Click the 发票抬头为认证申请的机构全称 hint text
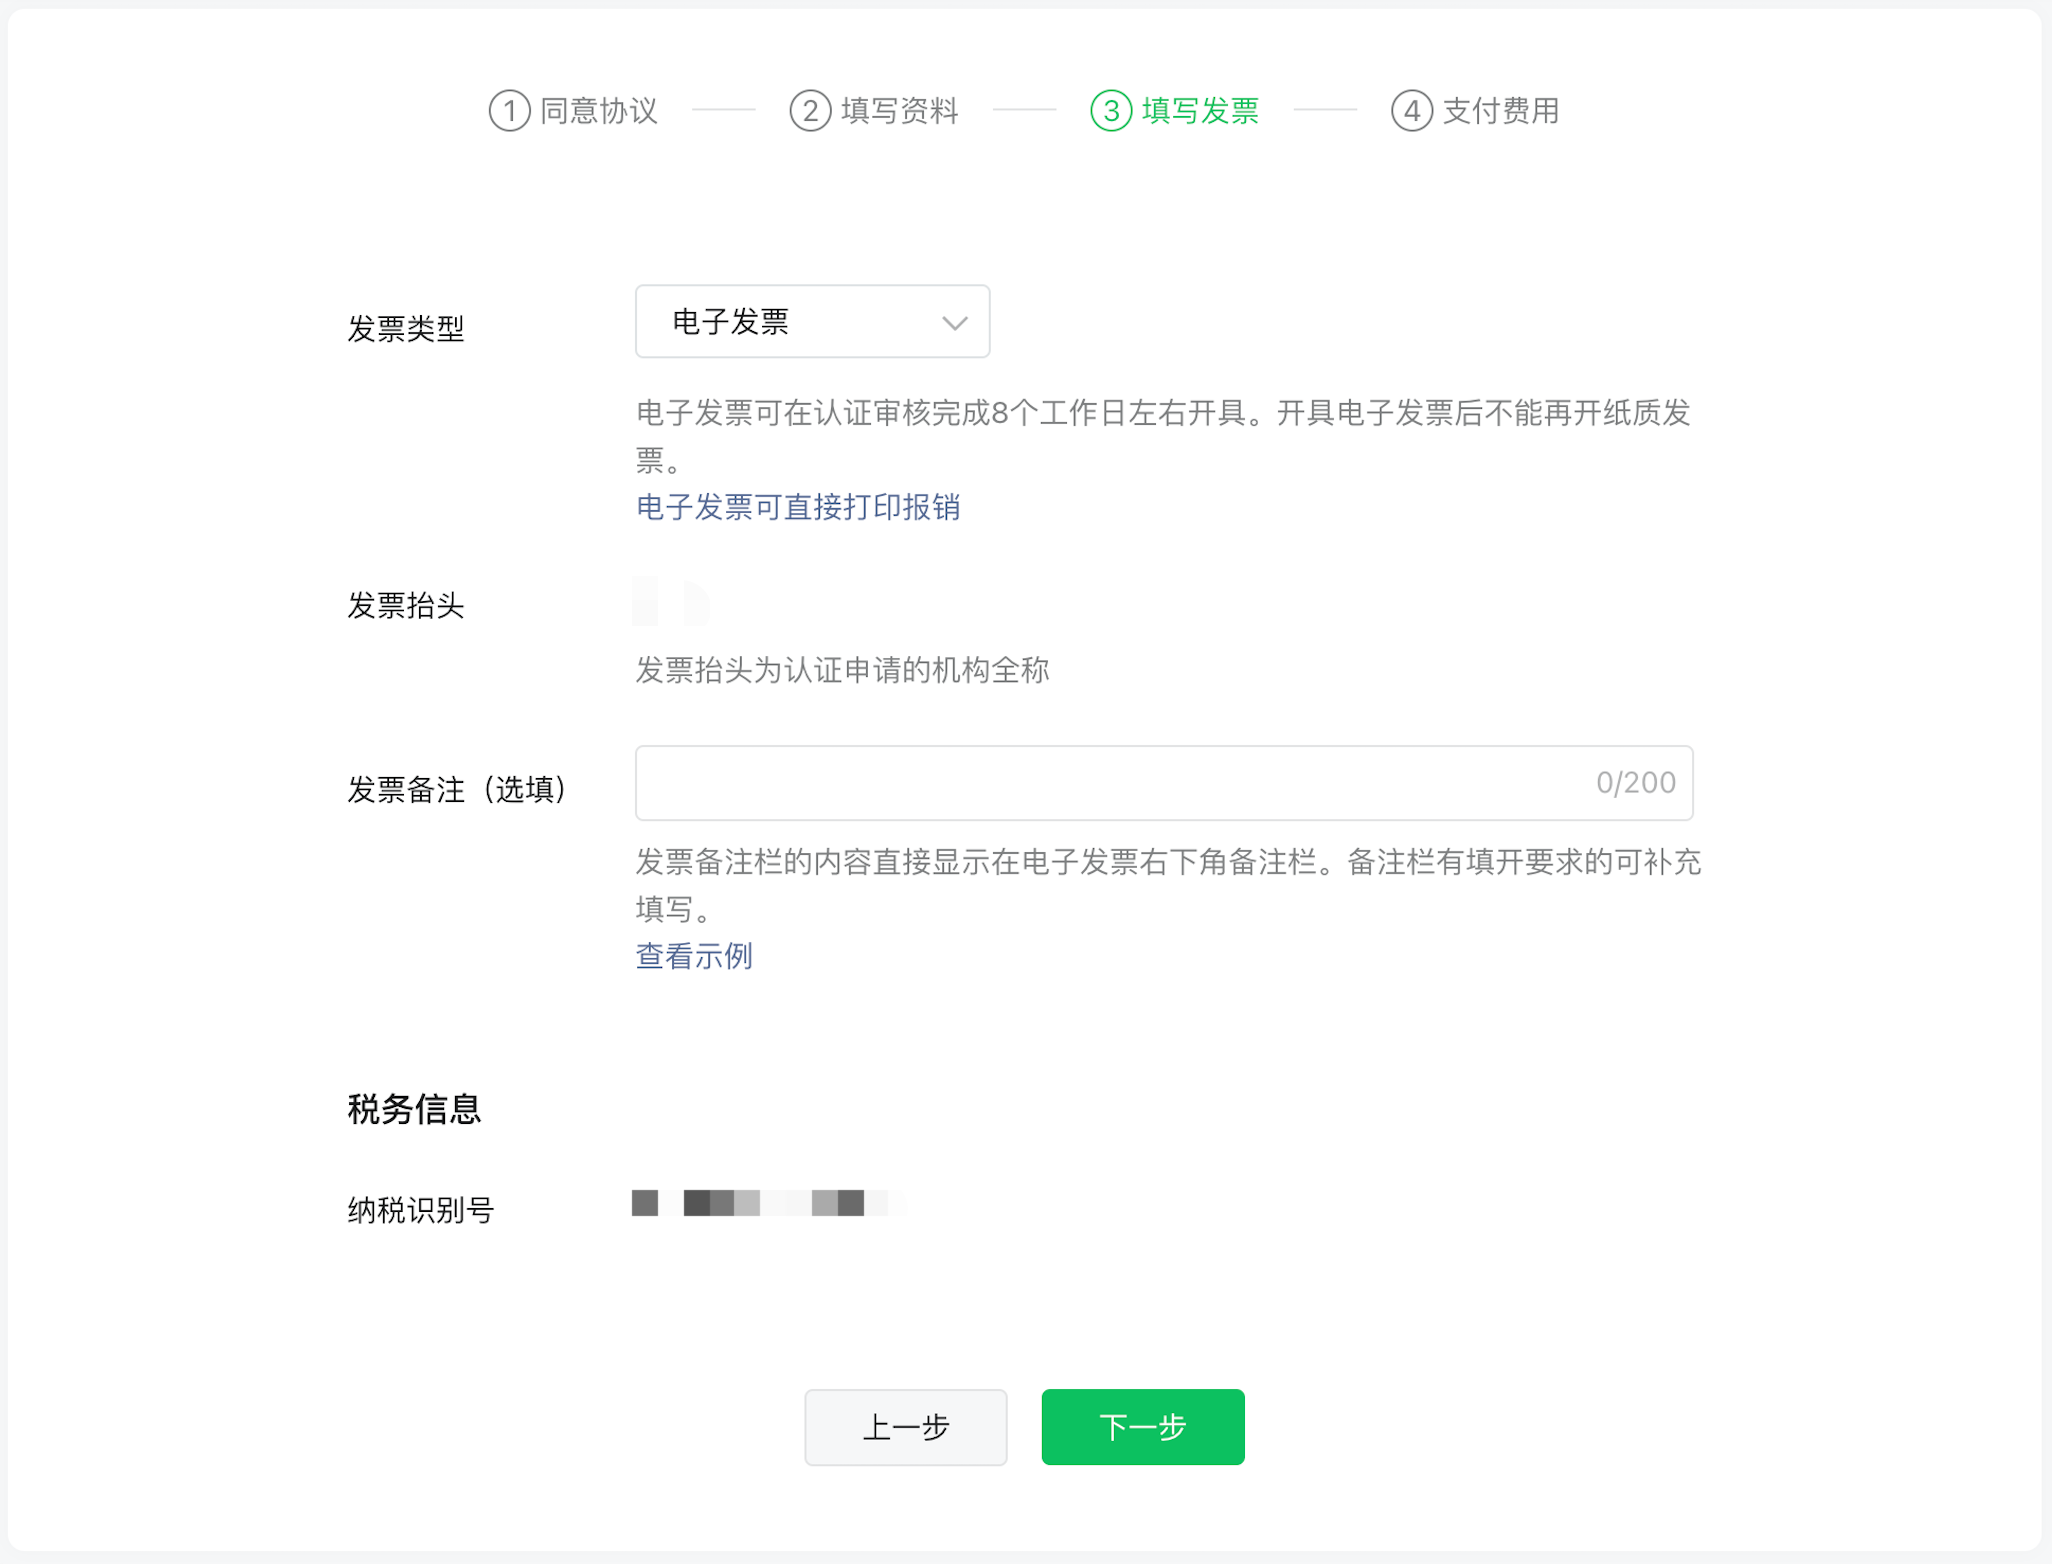Viewport: 2052px width, 1564px height. click(x=842, y=670)
